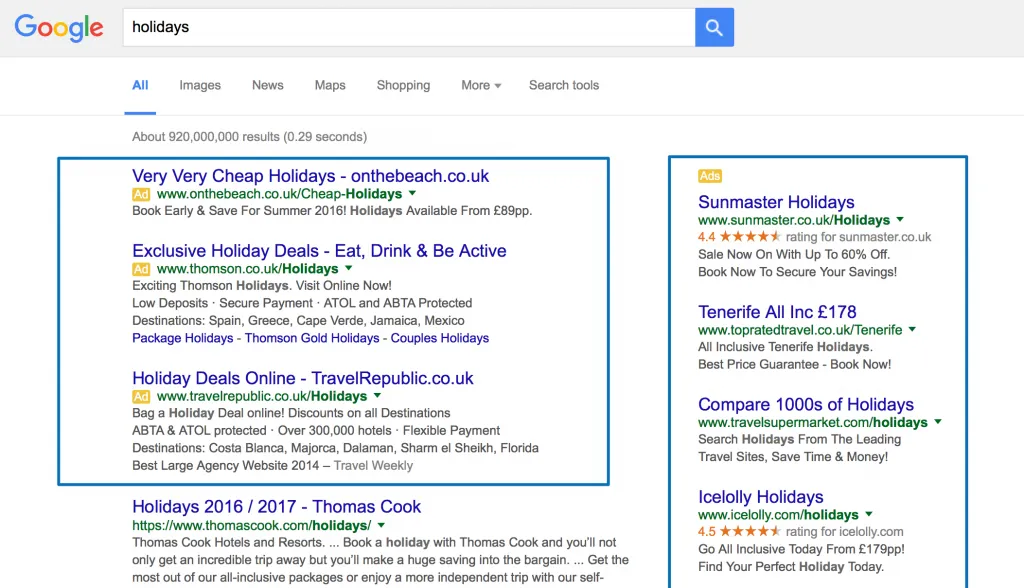The image size is (1024, 588).
Task: Click the Ad badge beside onthebeach.co.uk URL
Action: pos(141,194)
